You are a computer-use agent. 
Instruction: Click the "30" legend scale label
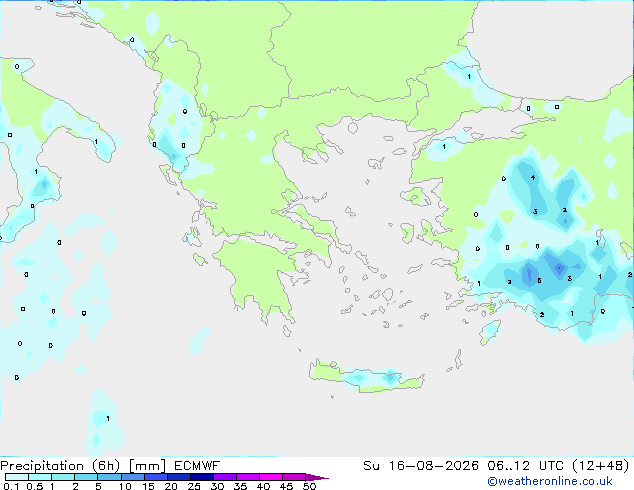(218, 486)
